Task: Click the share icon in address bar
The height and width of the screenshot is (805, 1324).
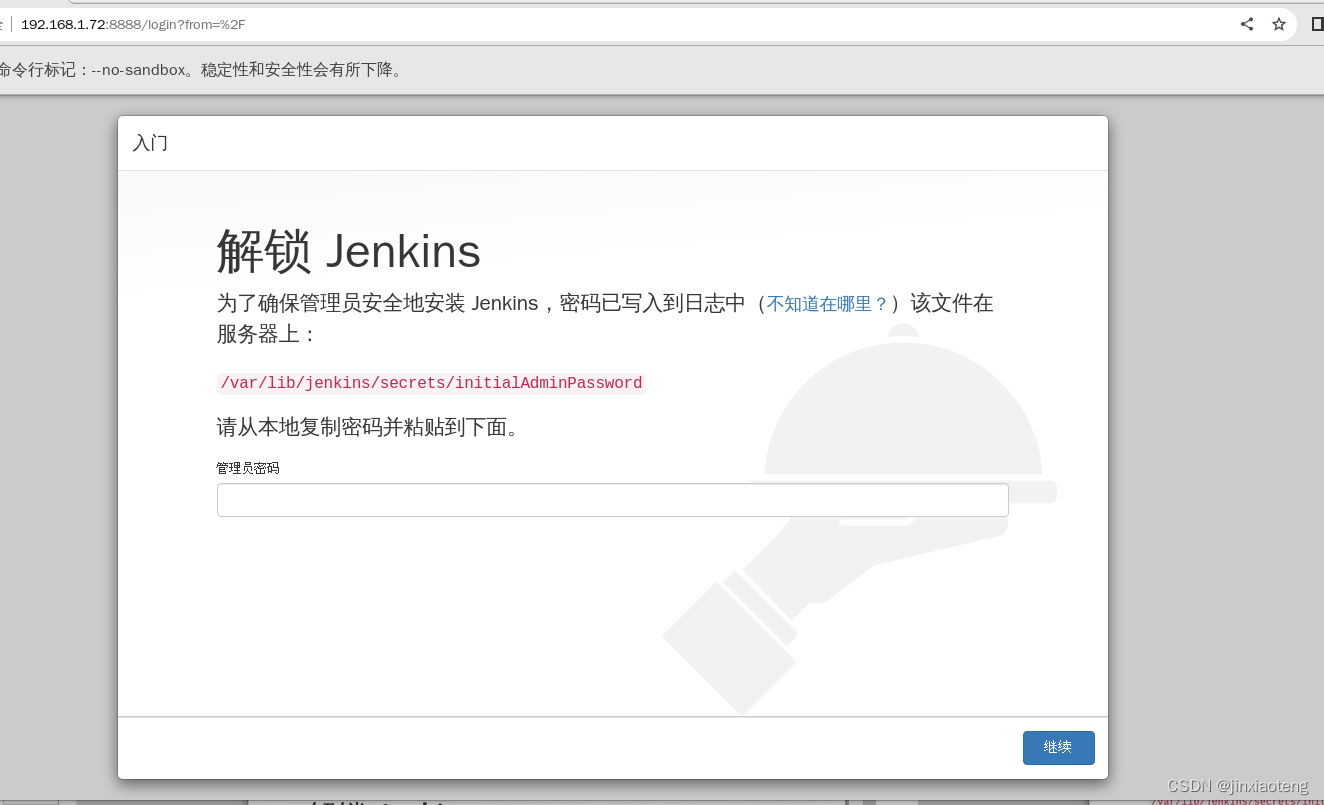Action: point(1247,24)
